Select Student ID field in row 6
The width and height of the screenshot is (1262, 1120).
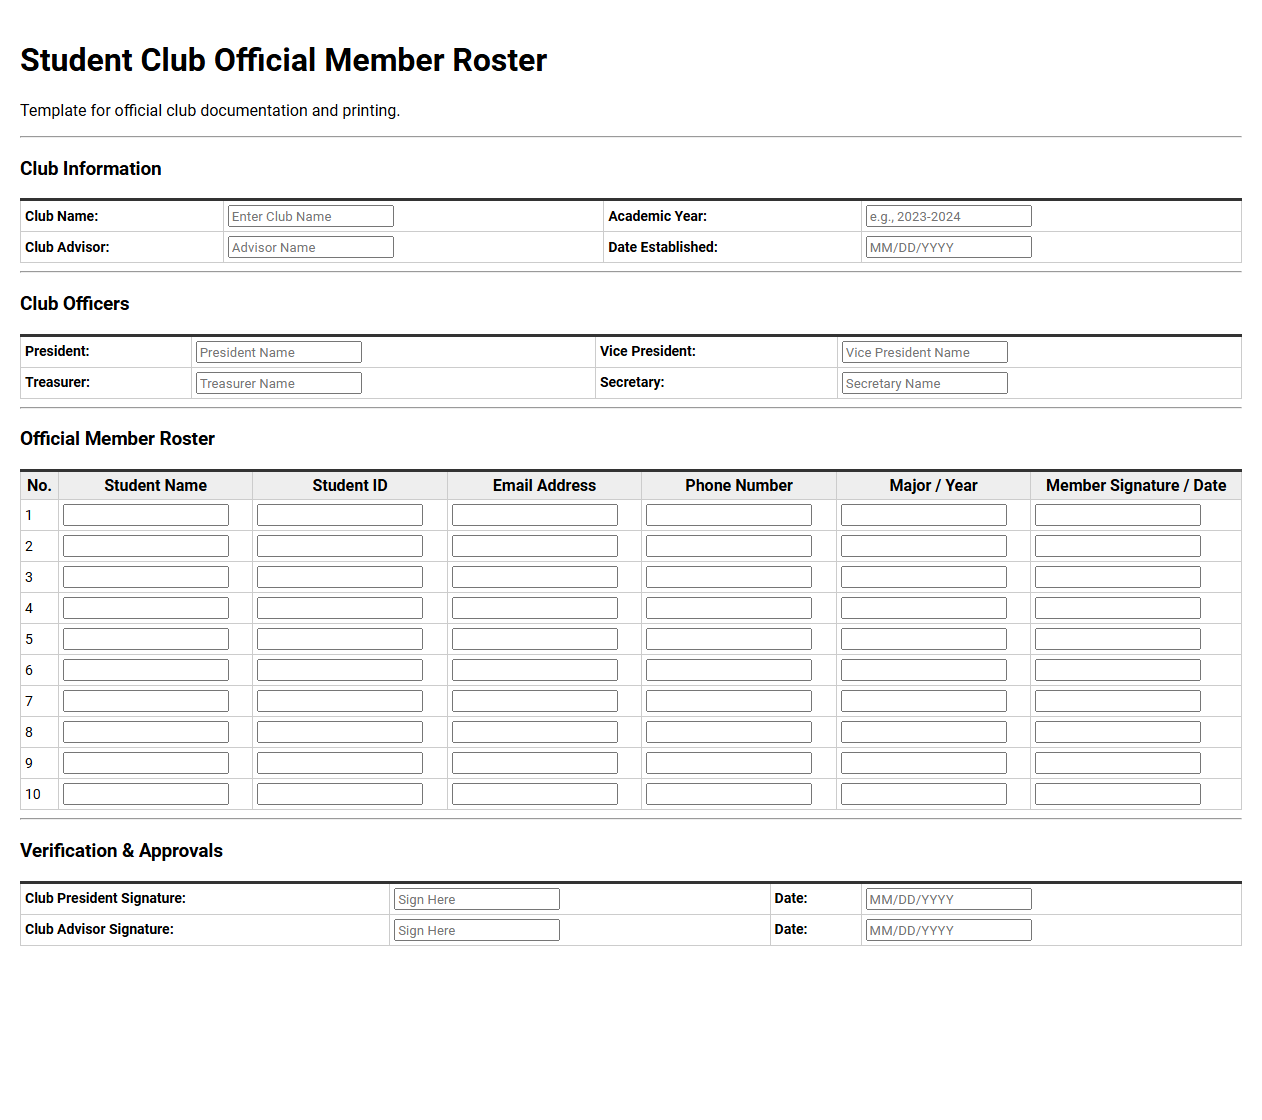(340, 670)
